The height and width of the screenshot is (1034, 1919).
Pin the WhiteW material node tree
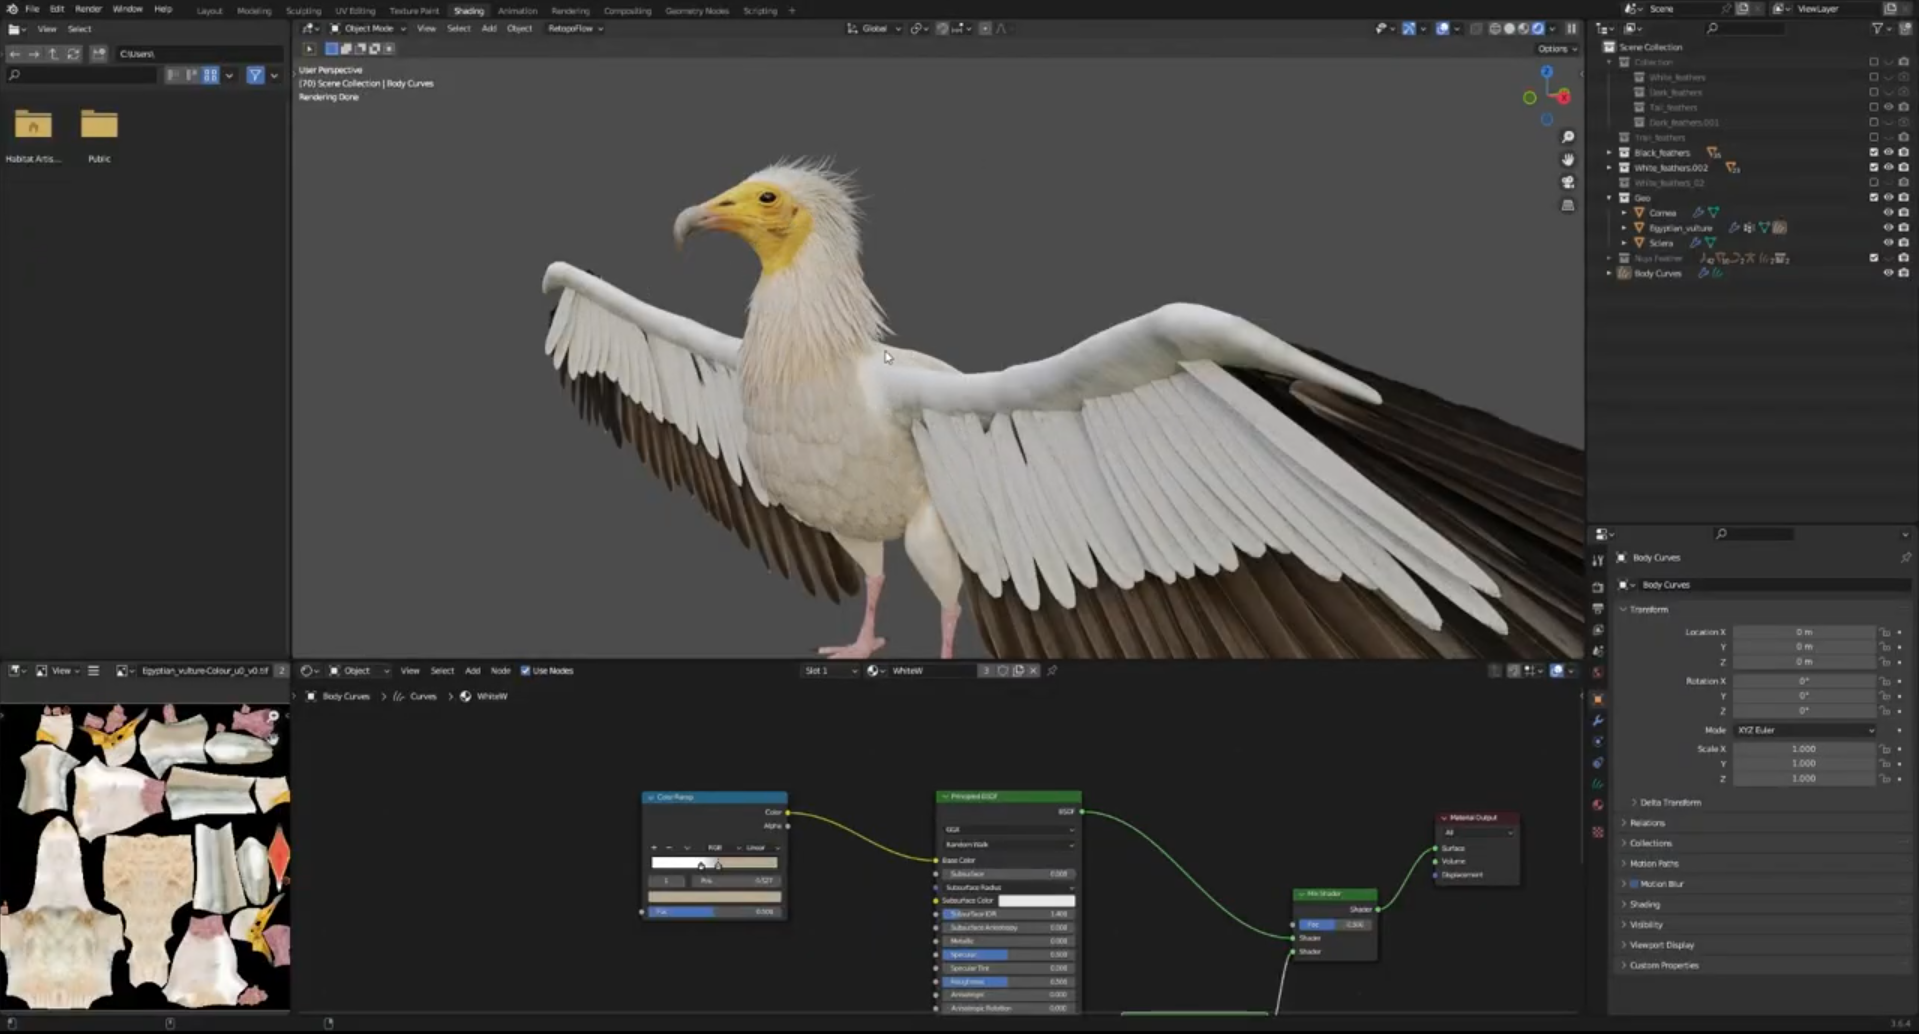[x=1052, y=671]
